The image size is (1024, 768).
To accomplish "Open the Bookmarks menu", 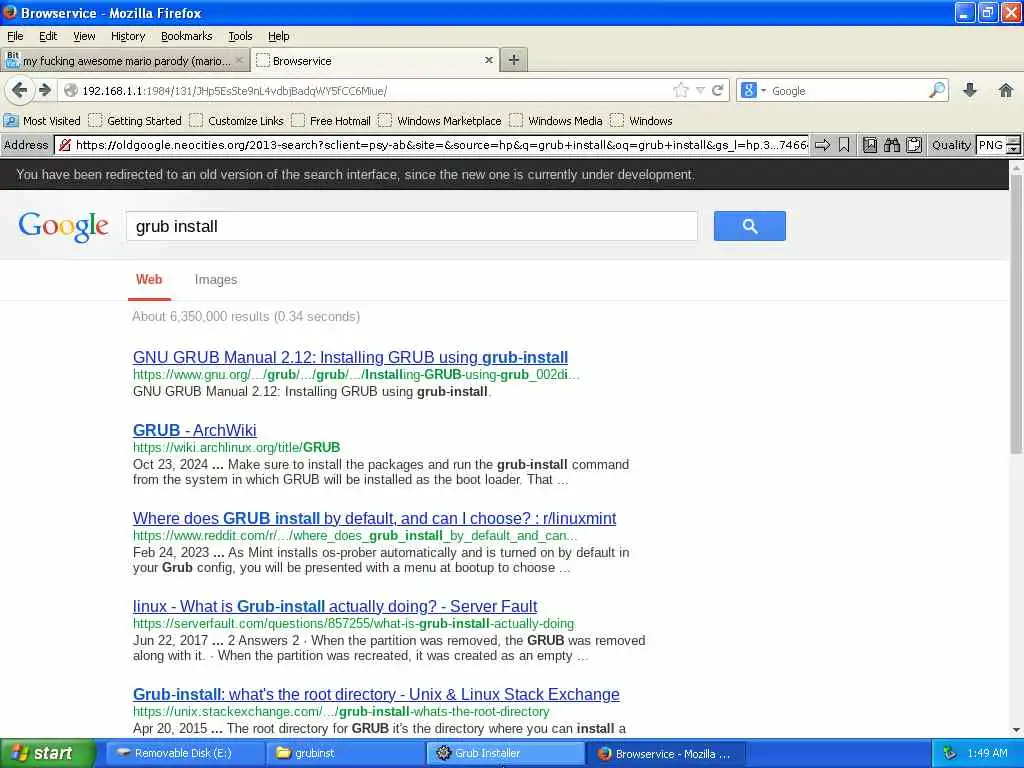I will click(x=187, y=36).
